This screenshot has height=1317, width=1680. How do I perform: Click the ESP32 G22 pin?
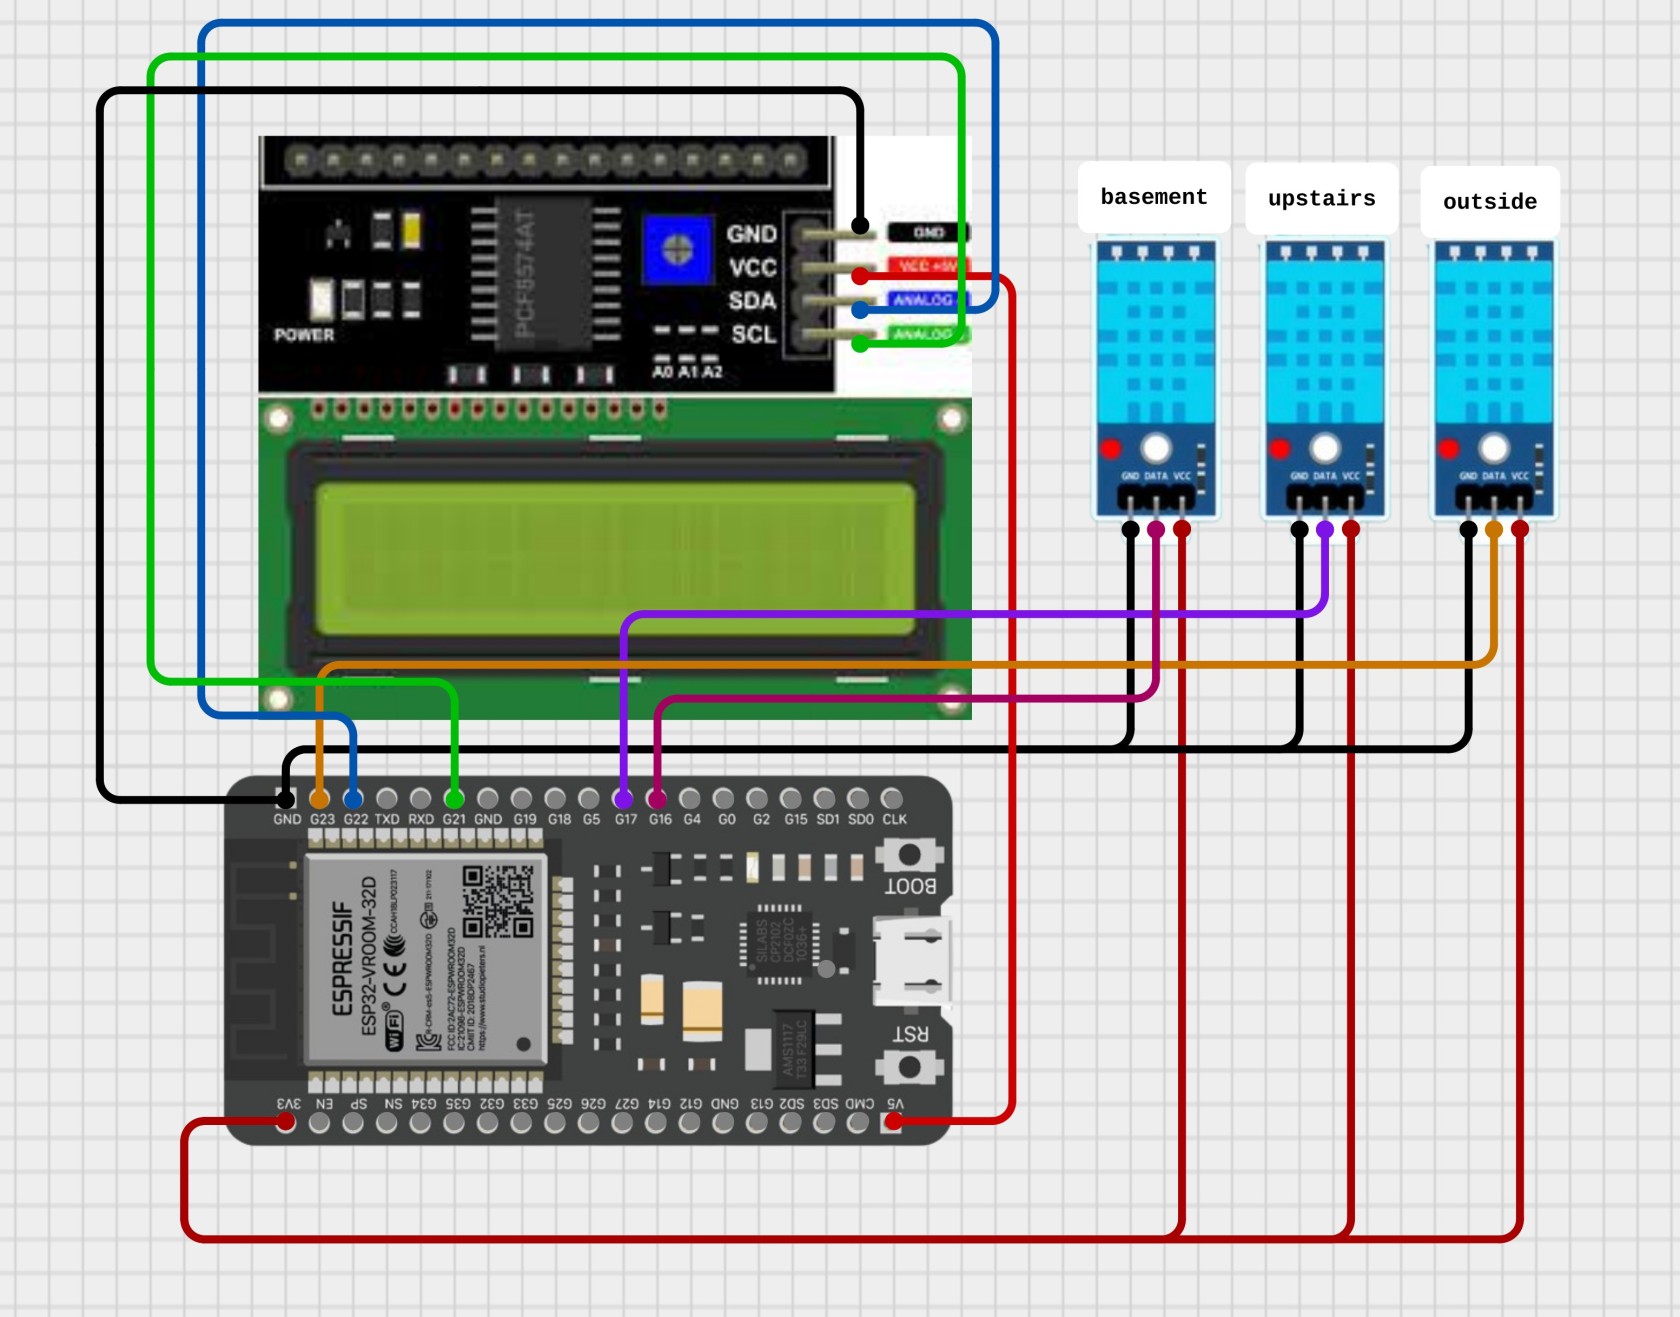point(353,799)
